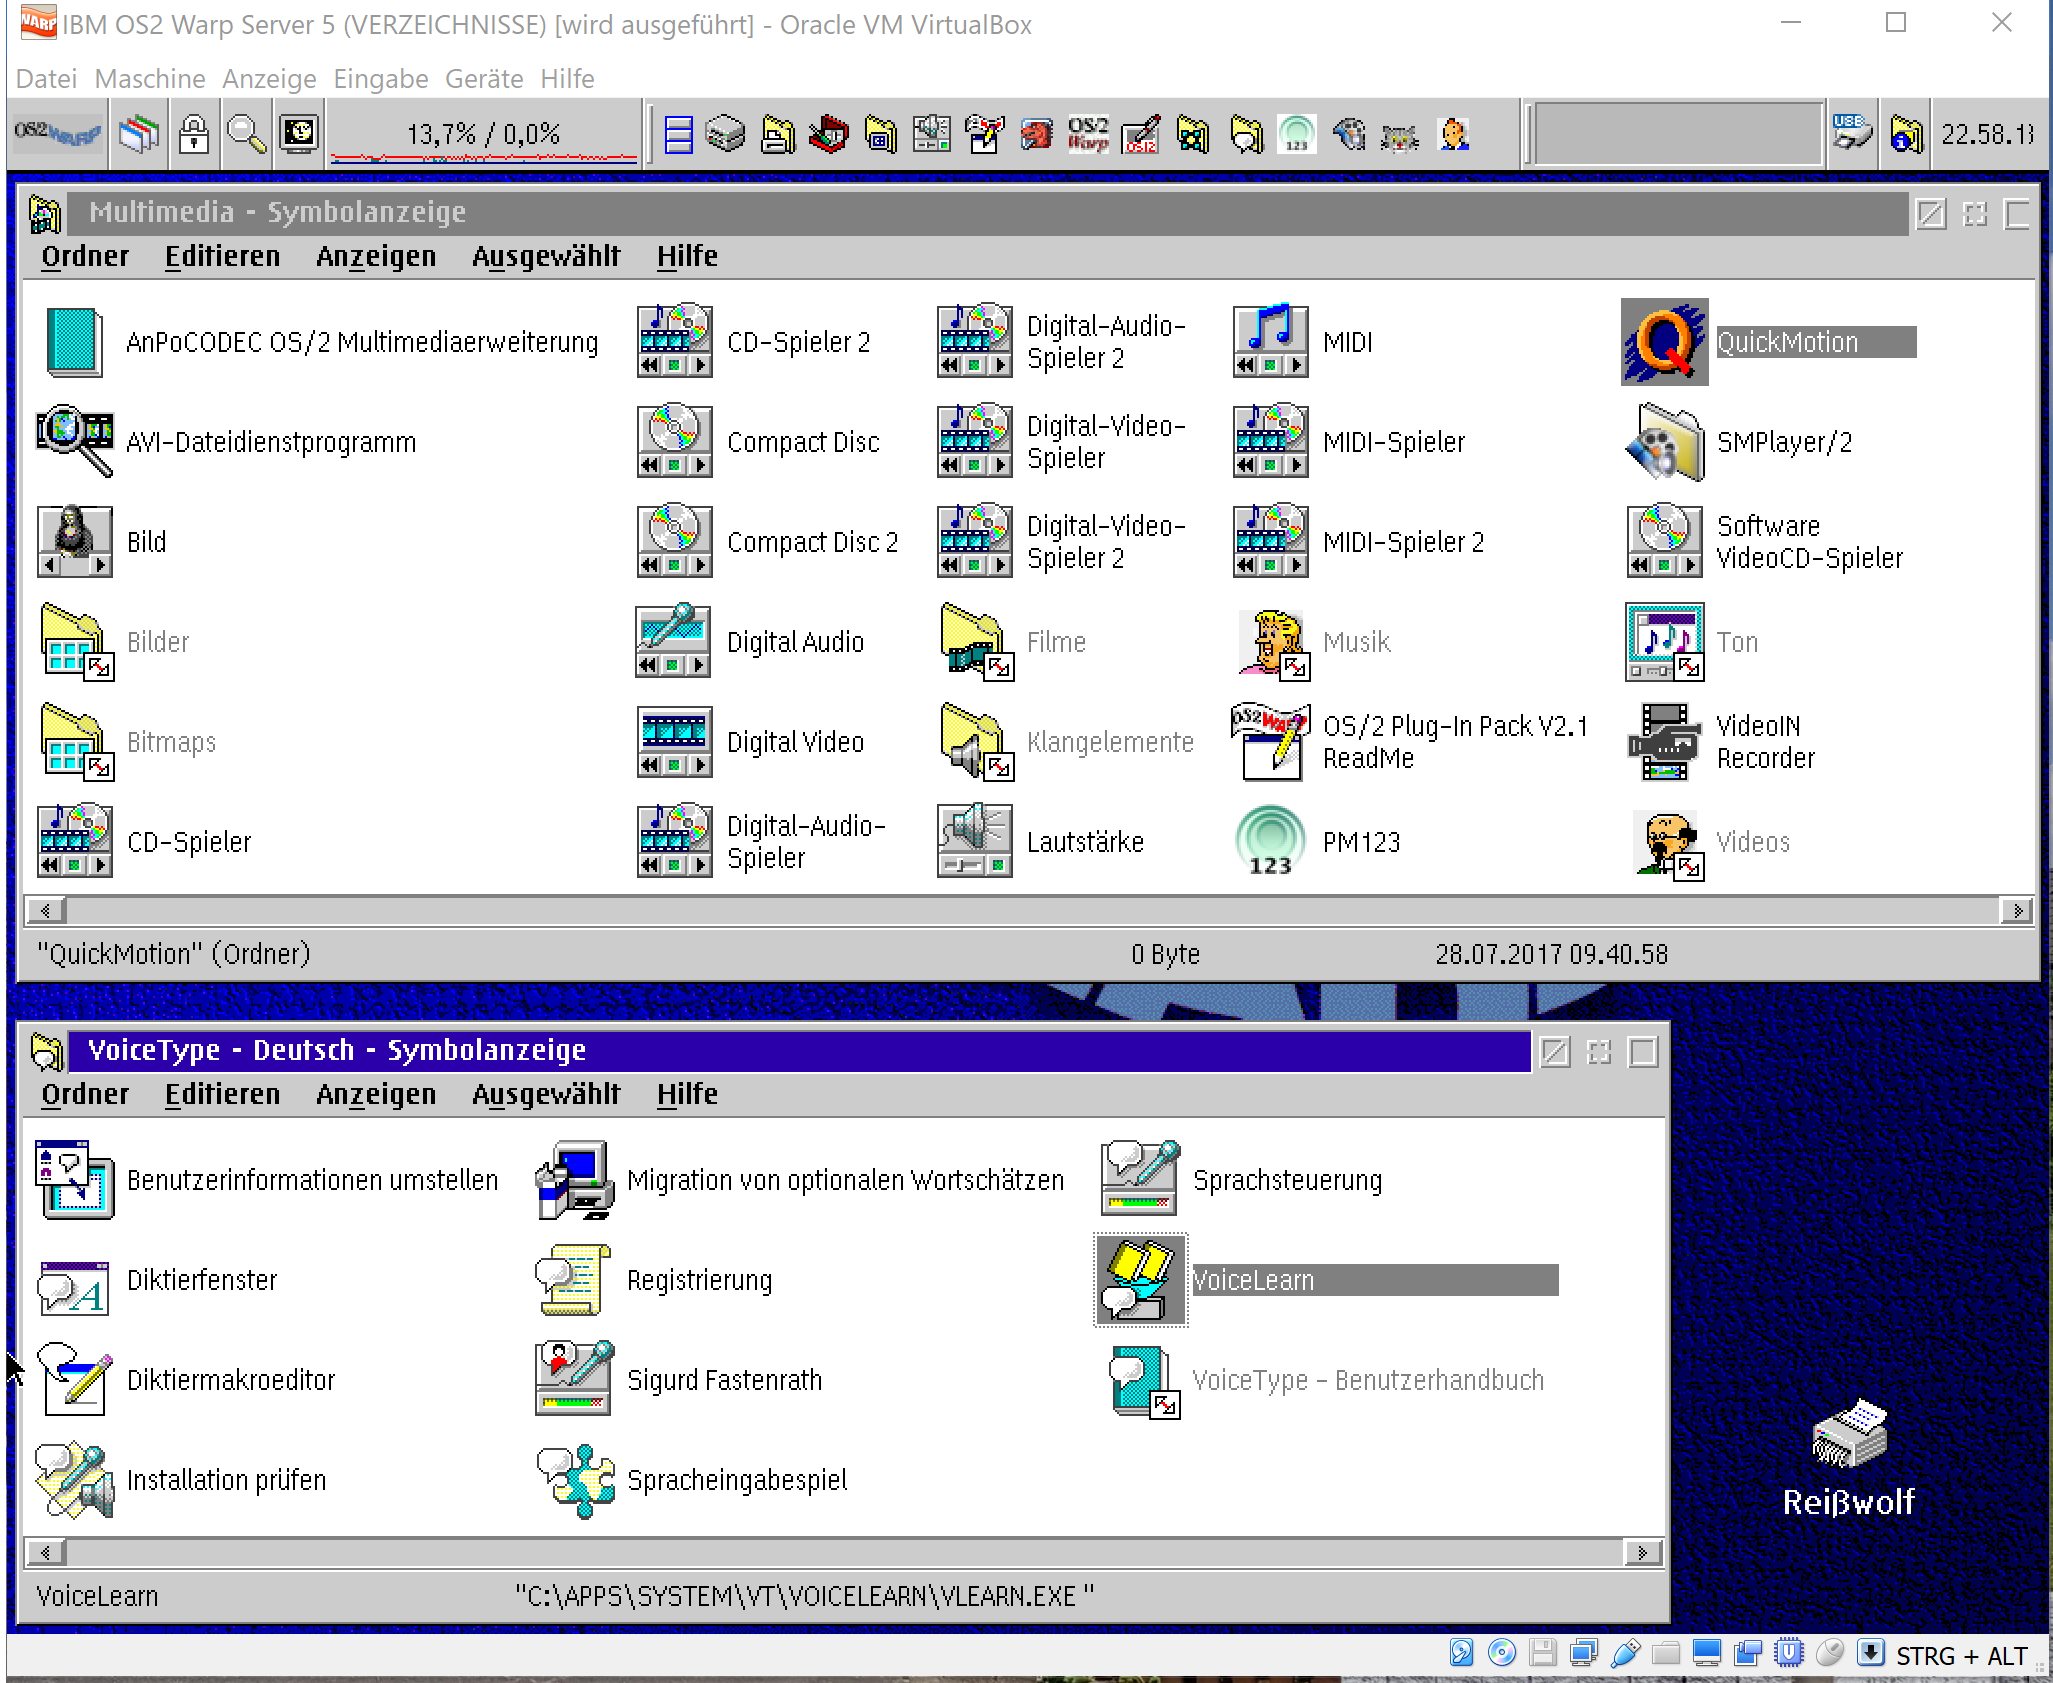Click the magnifier search icon in WarpCenter

click(246, 134)
